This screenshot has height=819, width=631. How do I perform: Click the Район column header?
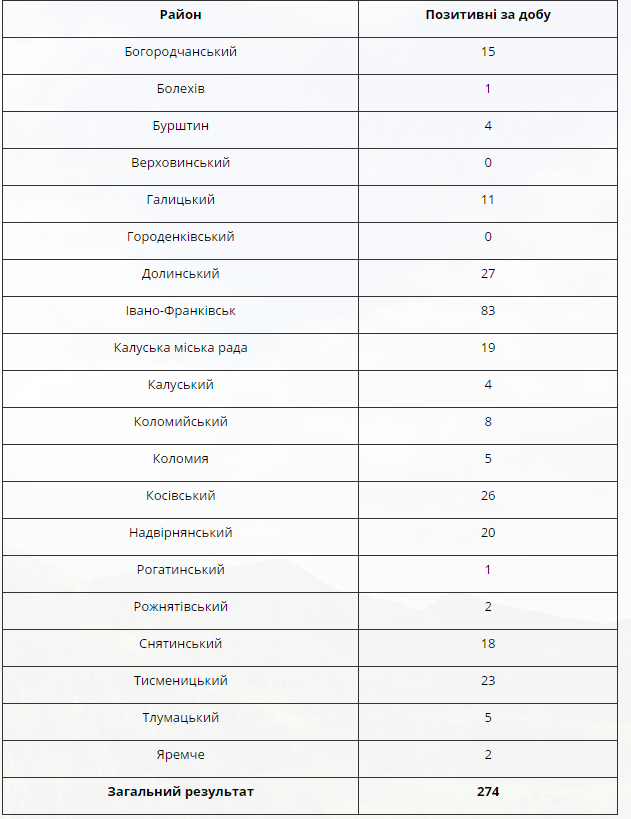181,15
